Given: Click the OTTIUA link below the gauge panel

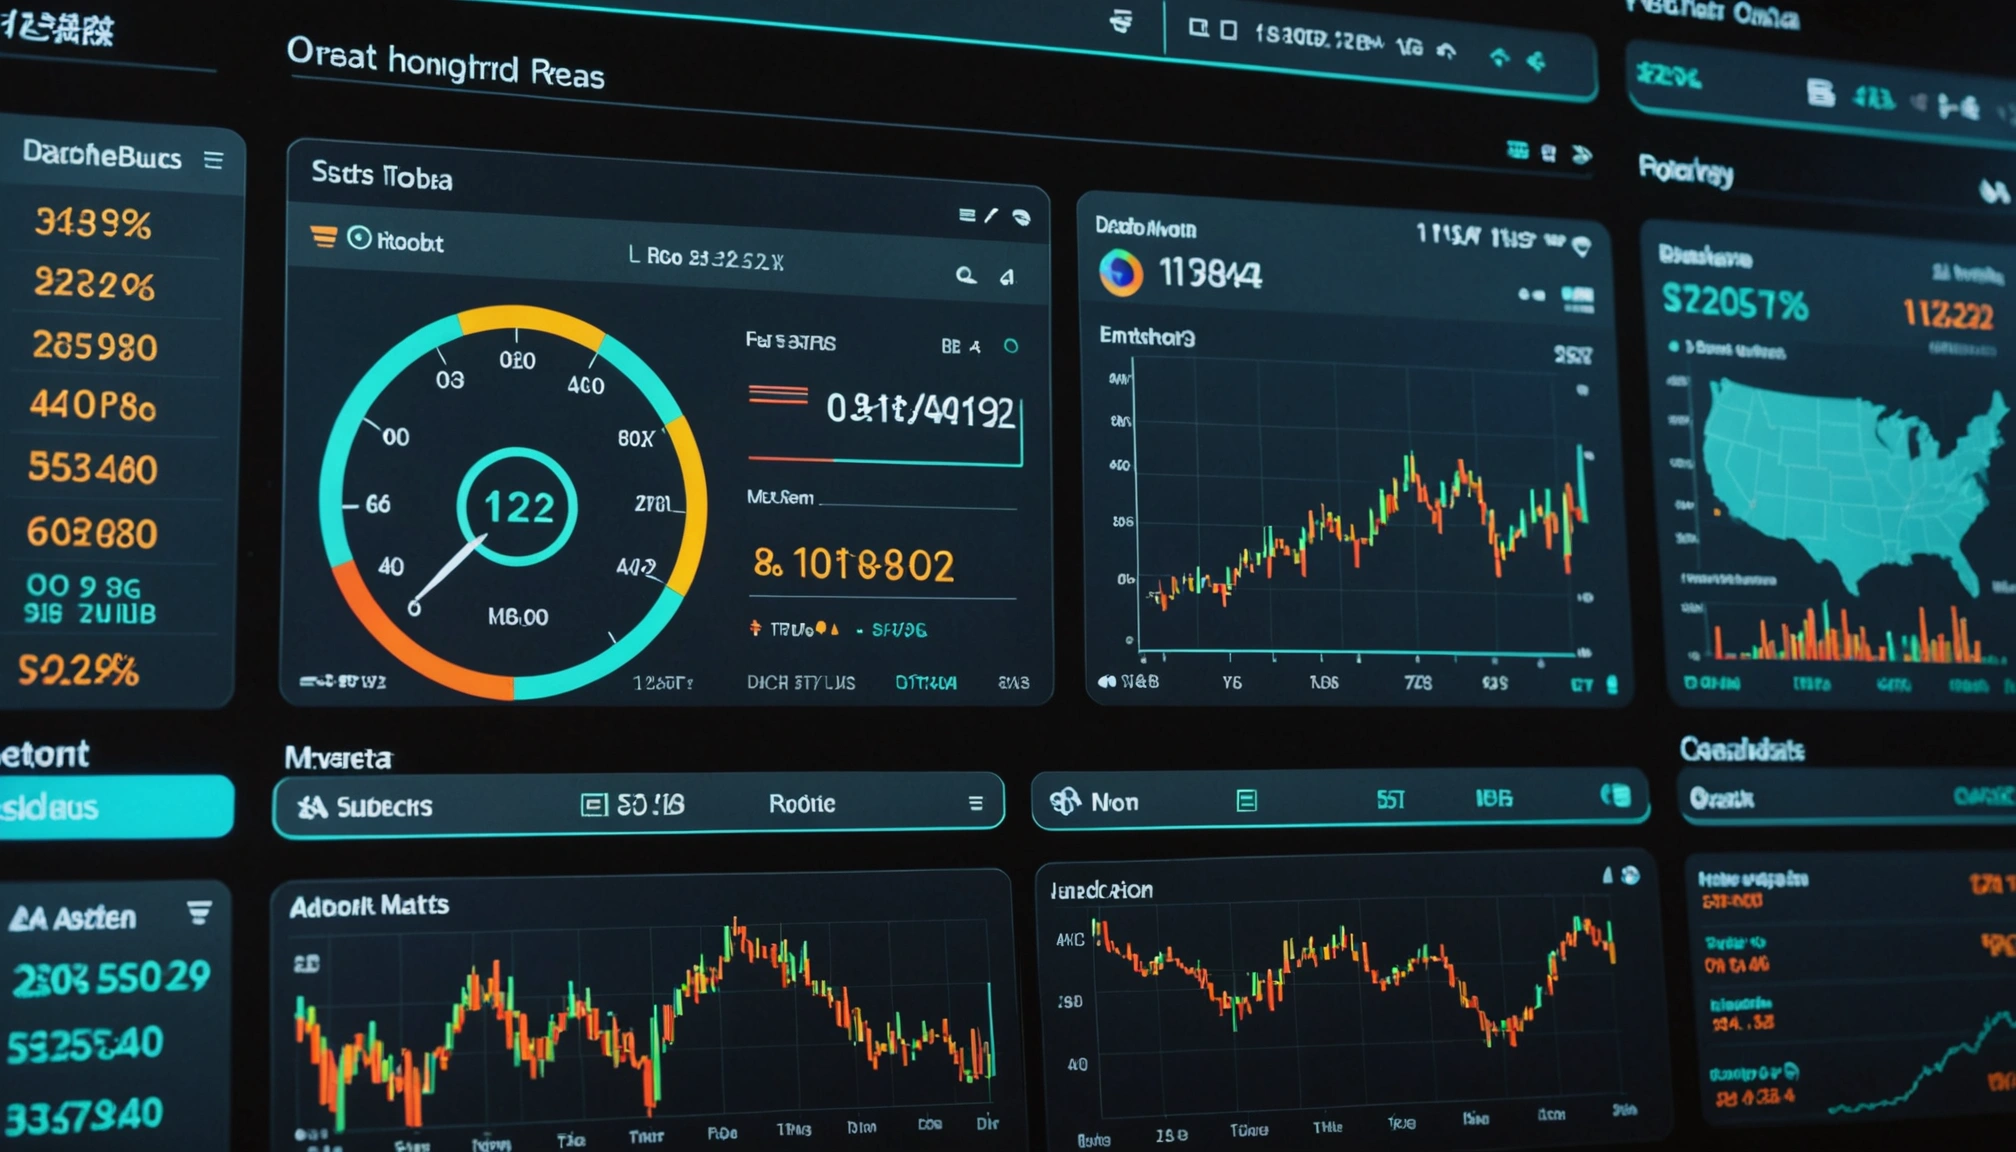Looking at the screenshot, I should pyautogui.click(x=925, y=683).
